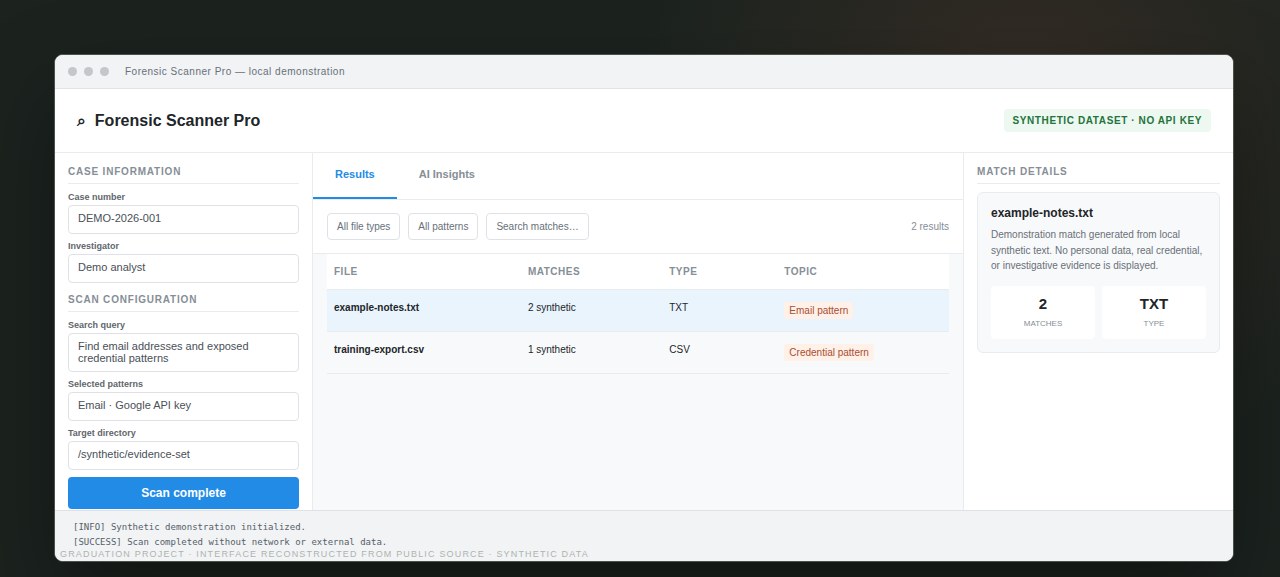
Task: Click the '2 results' counter
Action: (930, 227)
